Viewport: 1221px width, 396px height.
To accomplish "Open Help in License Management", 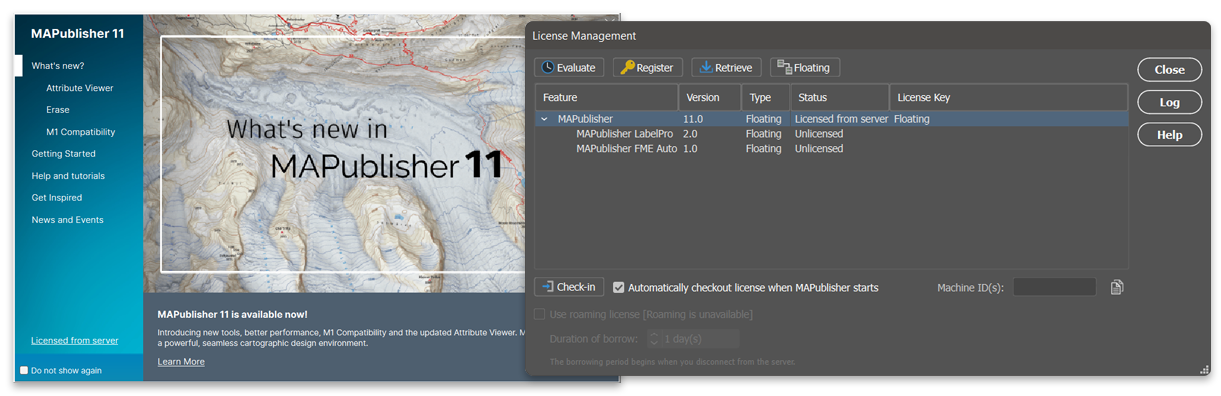I will [1169, 135].
